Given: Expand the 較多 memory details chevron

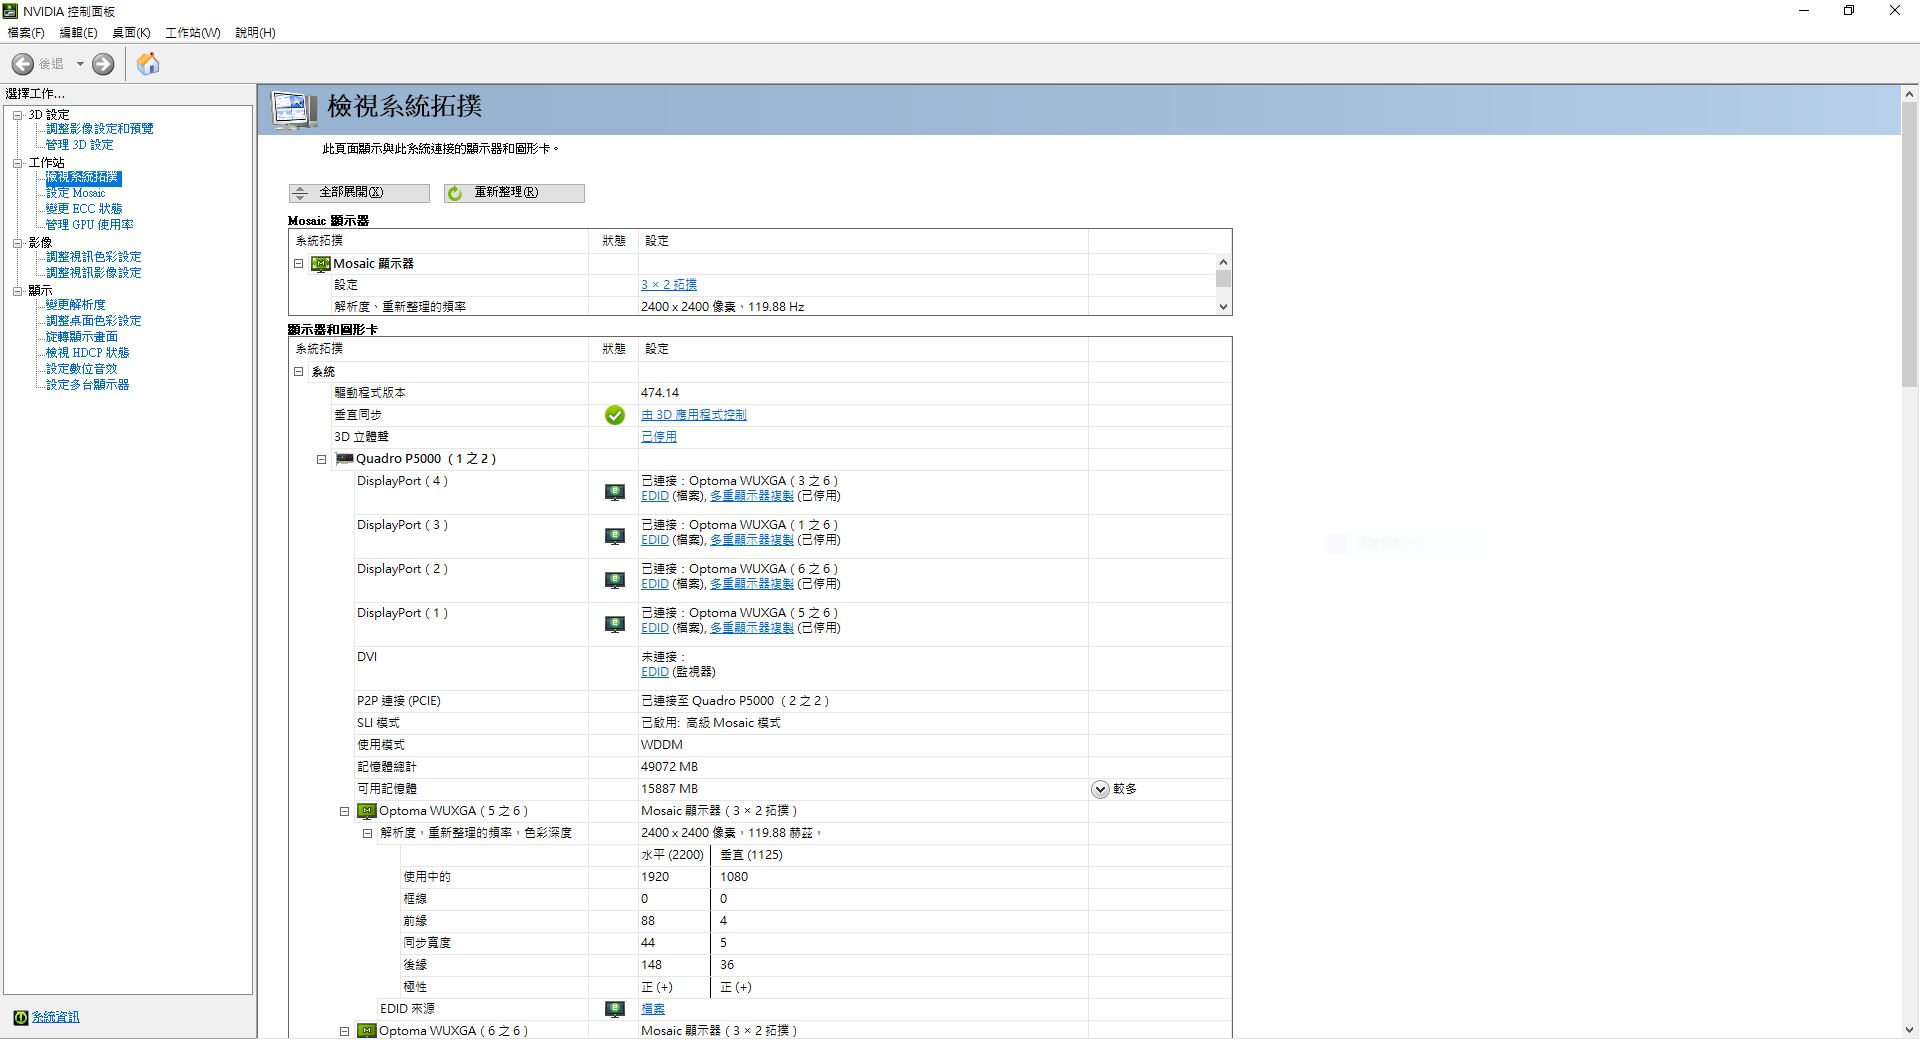Looking at the screenshot, I should tap(1100, 790).
